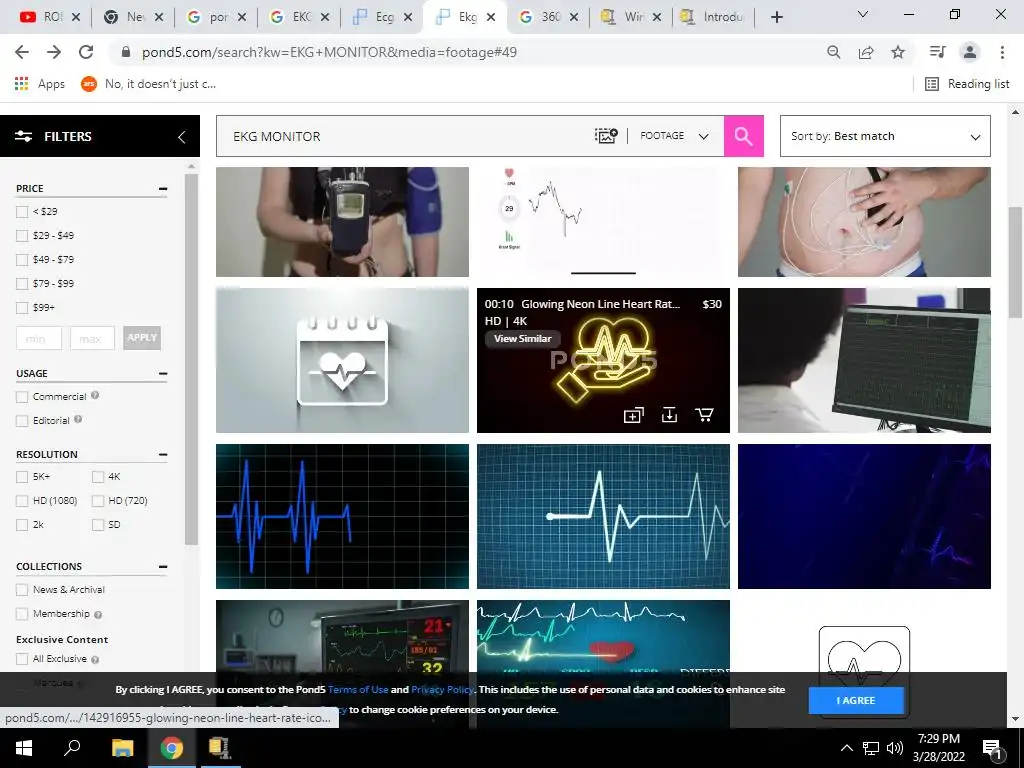Open taskbar search magnifier

pos(72,748)
